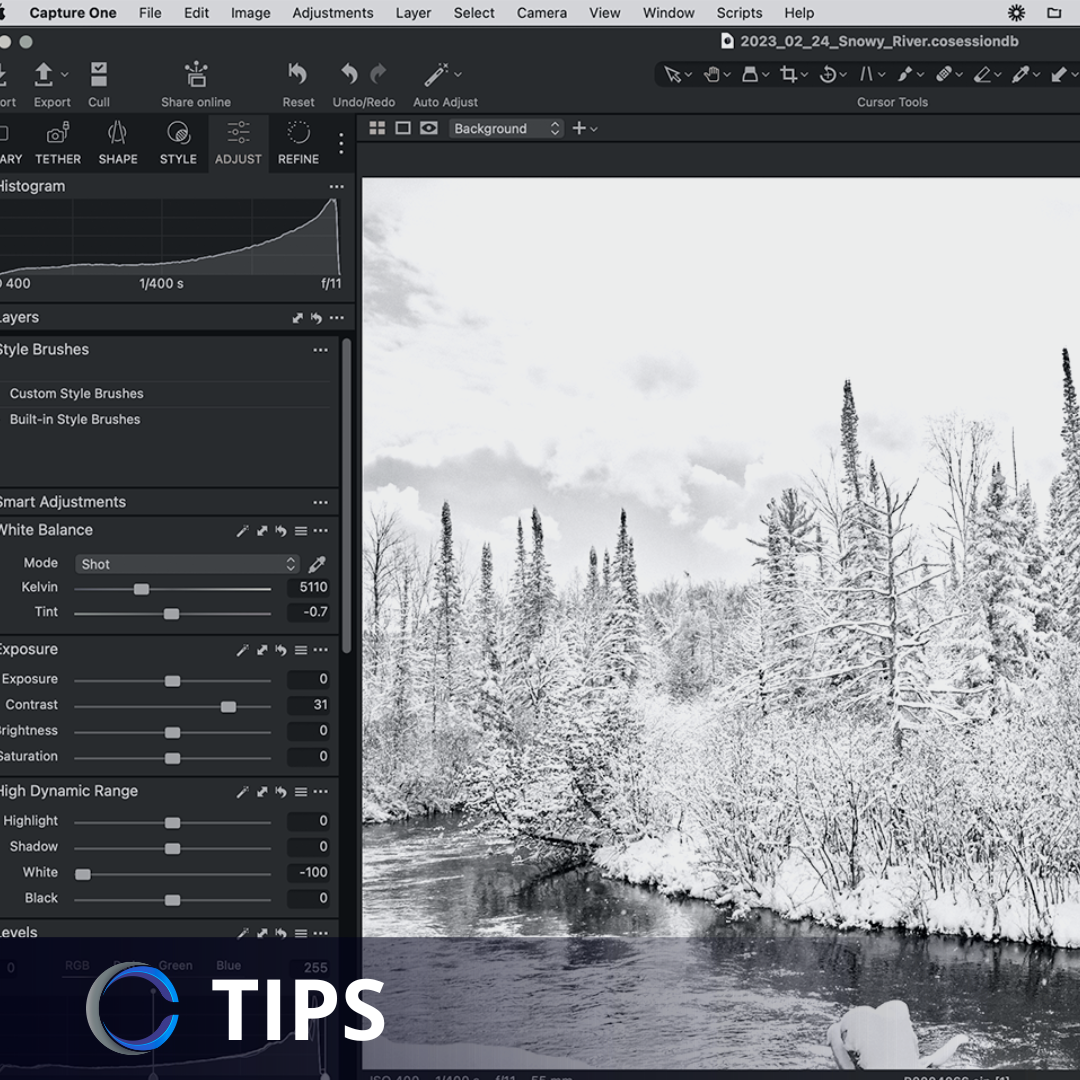Select the Pan hand tool
This screenshot has width=1080, height=1080.
click(712, 74)
